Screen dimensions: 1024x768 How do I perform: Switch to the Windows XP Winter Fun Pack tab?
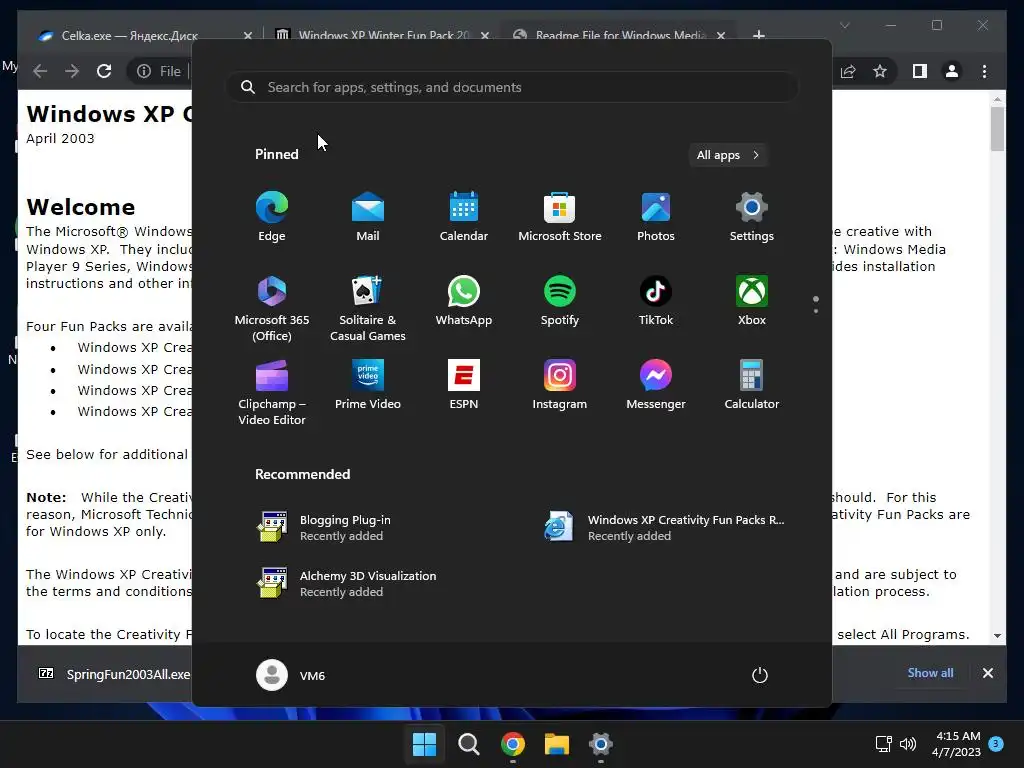click(x=382, y=35)
